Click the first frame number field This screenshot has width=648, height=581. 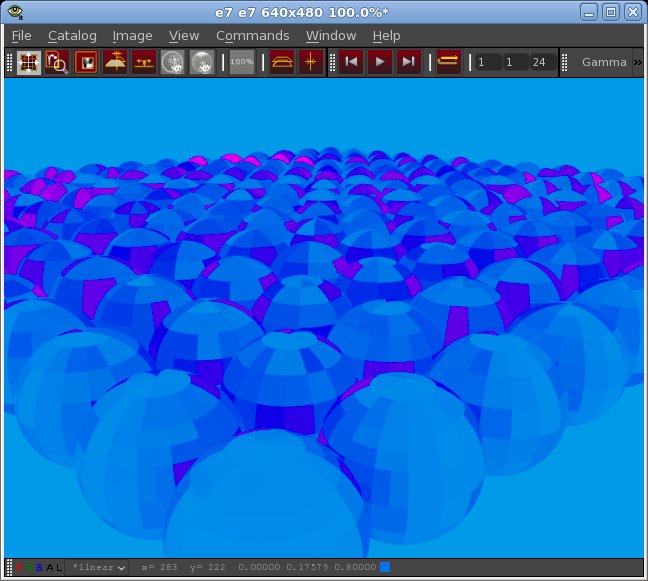click(488, 62)
